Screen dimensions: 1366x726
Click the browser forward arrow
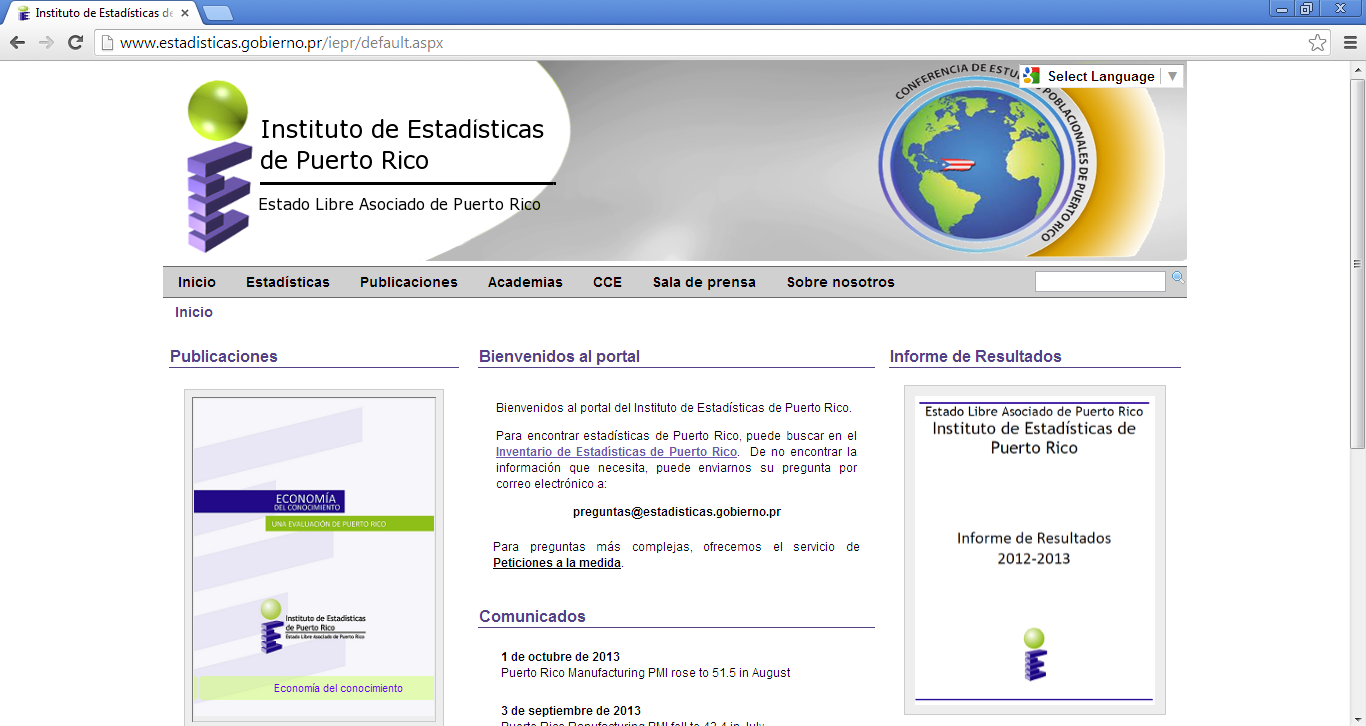click(x=46, y=42)
